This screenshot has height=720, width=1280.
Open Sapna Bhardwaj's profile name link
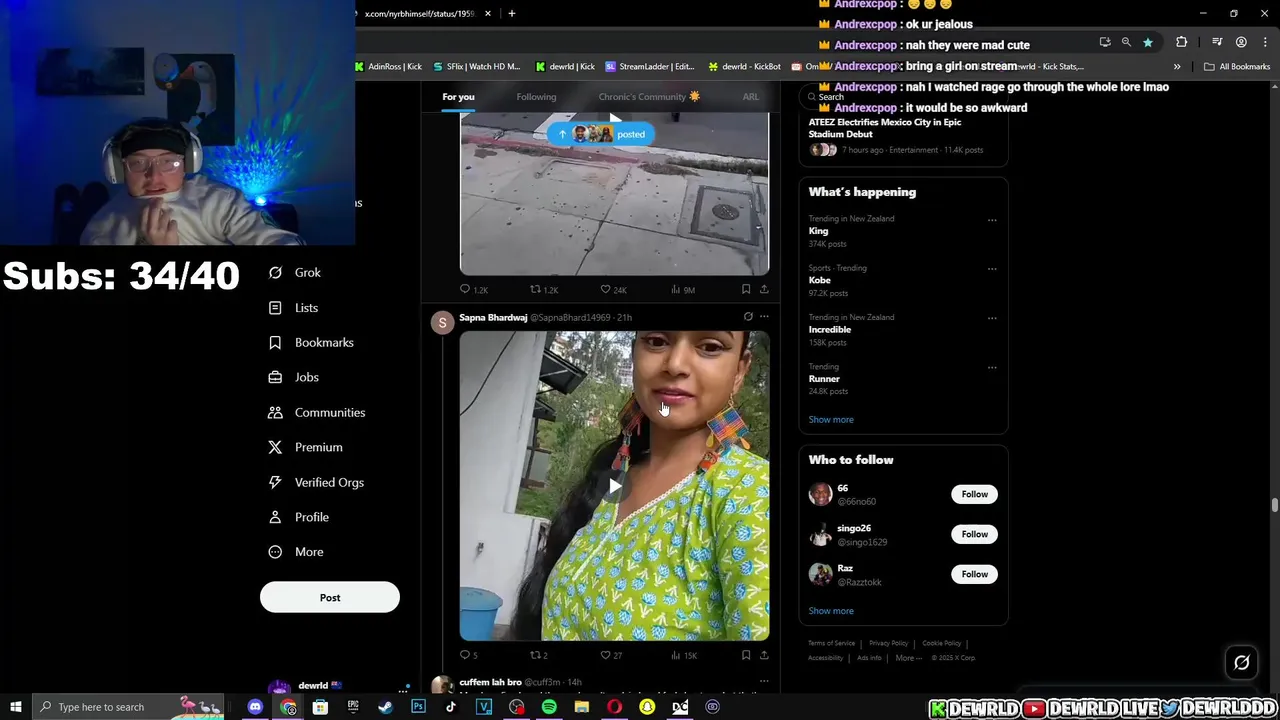[x=493, y=317]
